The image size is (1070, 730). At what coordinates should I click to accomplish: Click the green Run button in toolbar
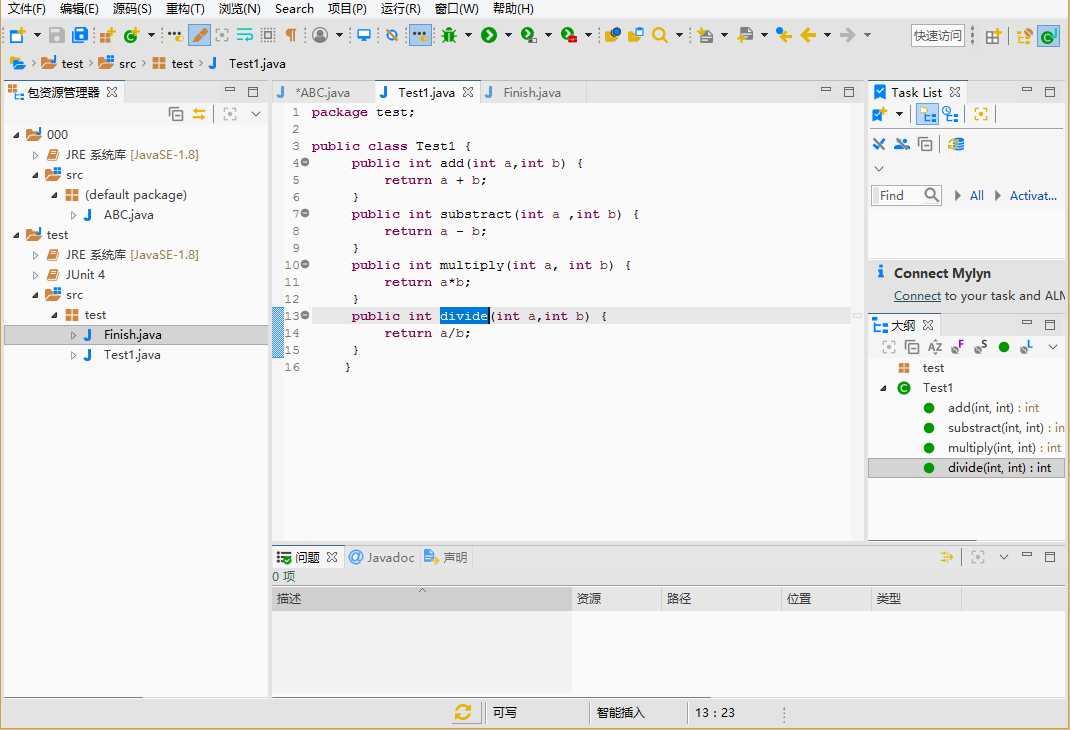(x=489, y=35)
